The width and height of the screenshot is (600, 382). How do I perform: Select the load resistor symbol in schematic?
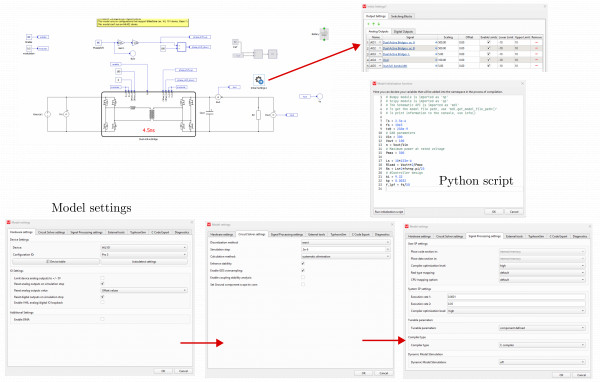point(258,114)
